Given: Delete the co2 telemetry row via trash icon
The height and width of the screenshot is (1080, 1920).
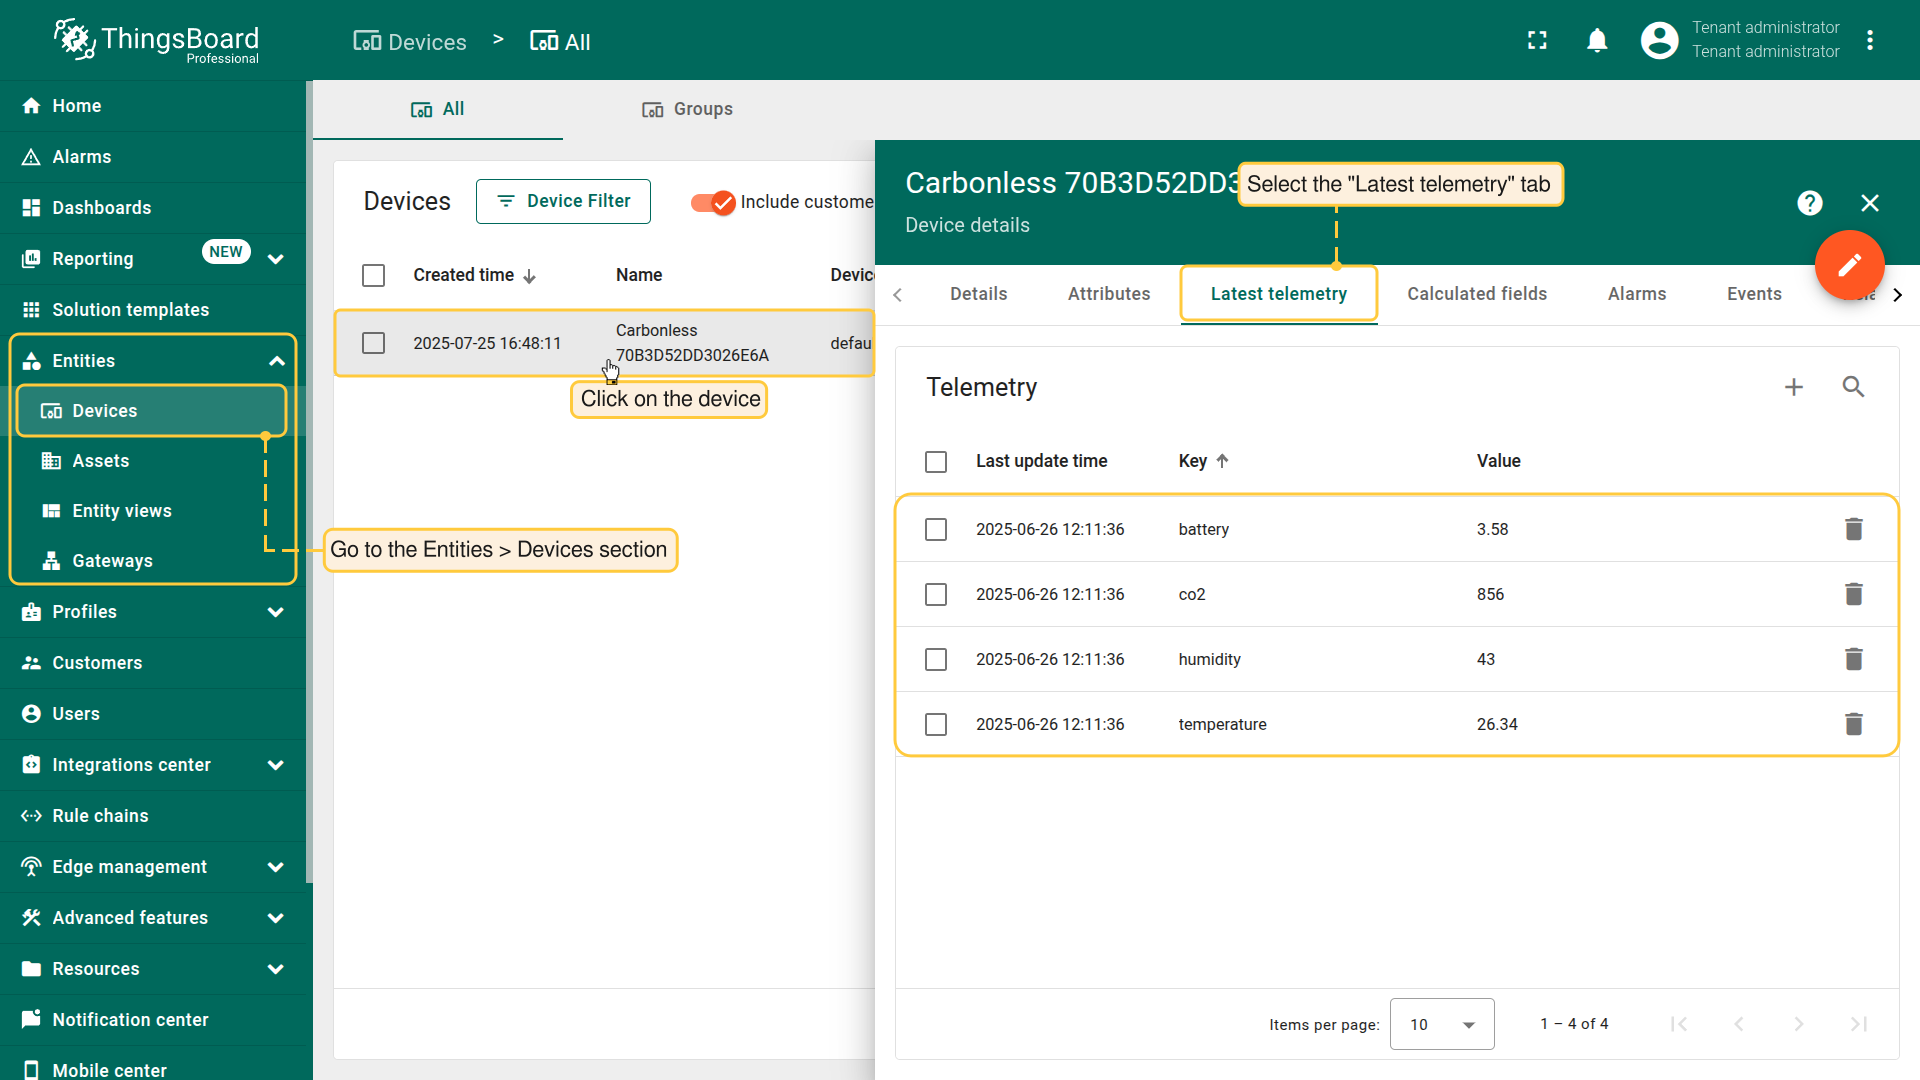Looking at the screenshot, I should tap(1854, 594).
